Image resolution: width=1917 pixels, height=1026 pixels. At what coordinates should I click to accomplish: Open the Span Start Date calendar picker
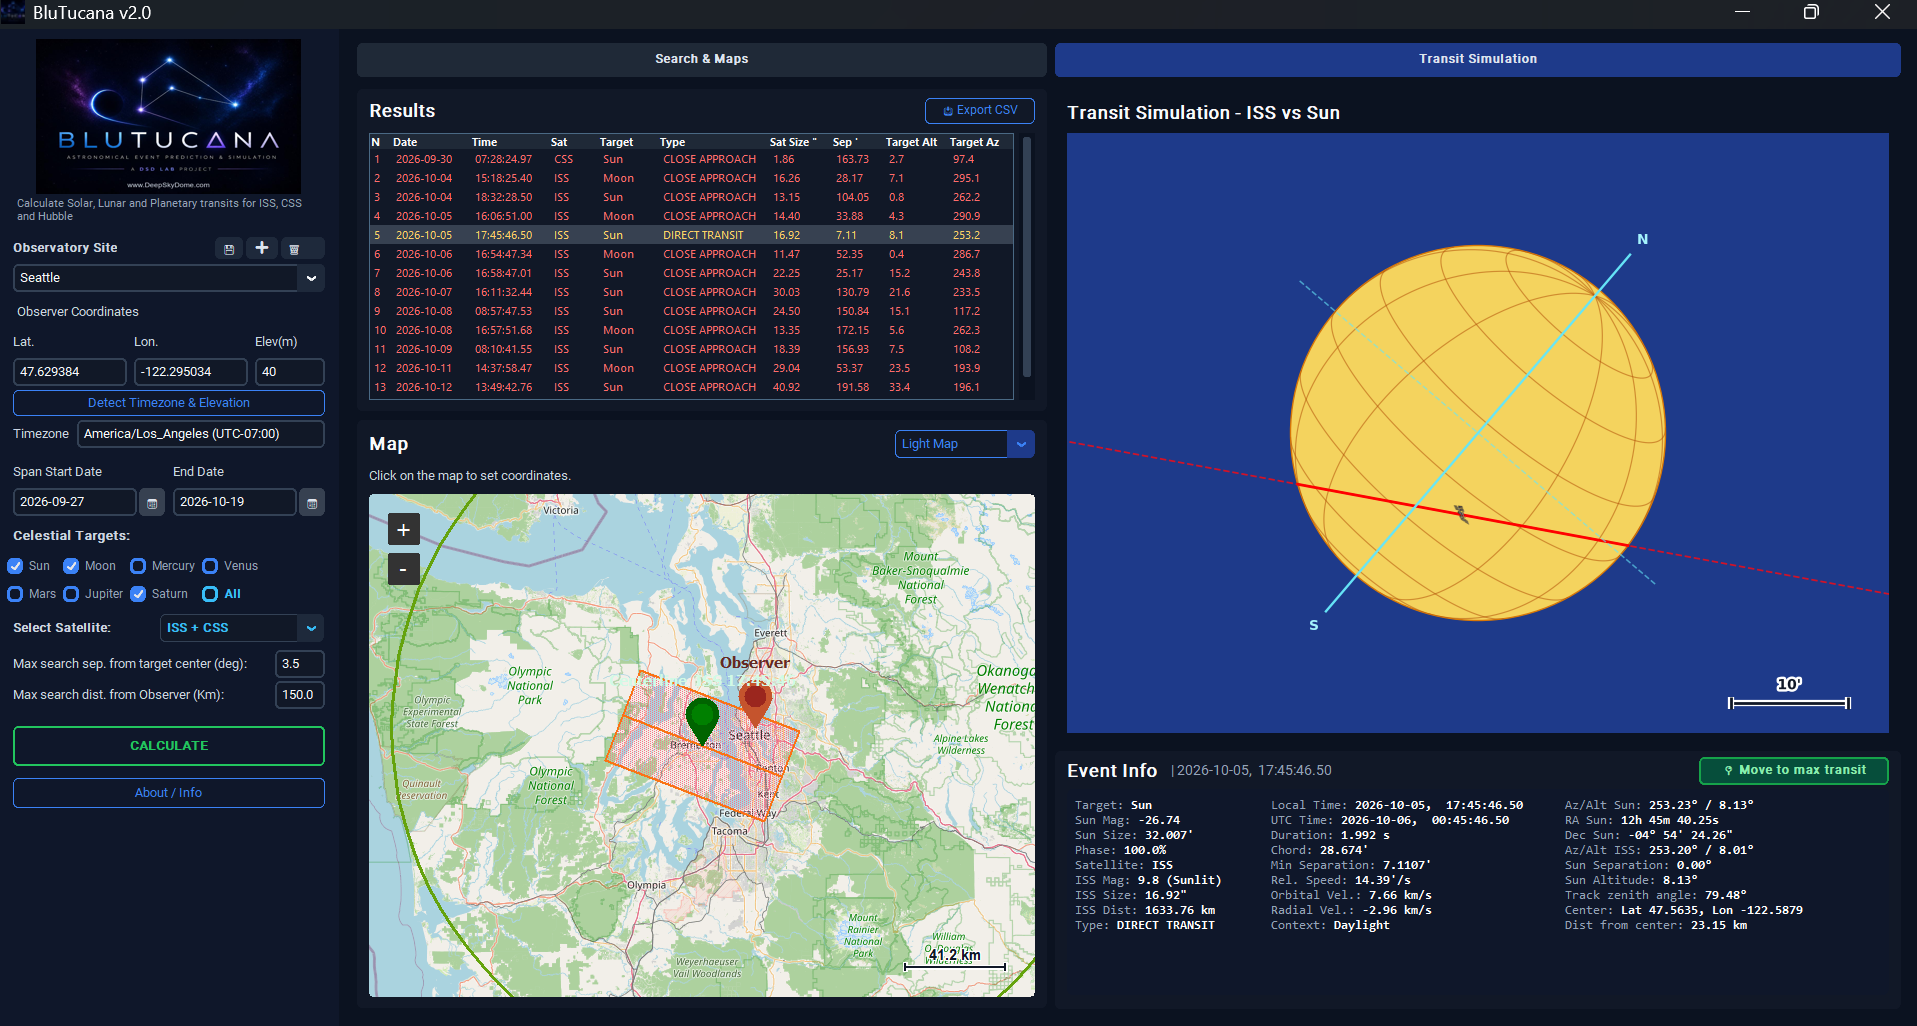(152, 503)
